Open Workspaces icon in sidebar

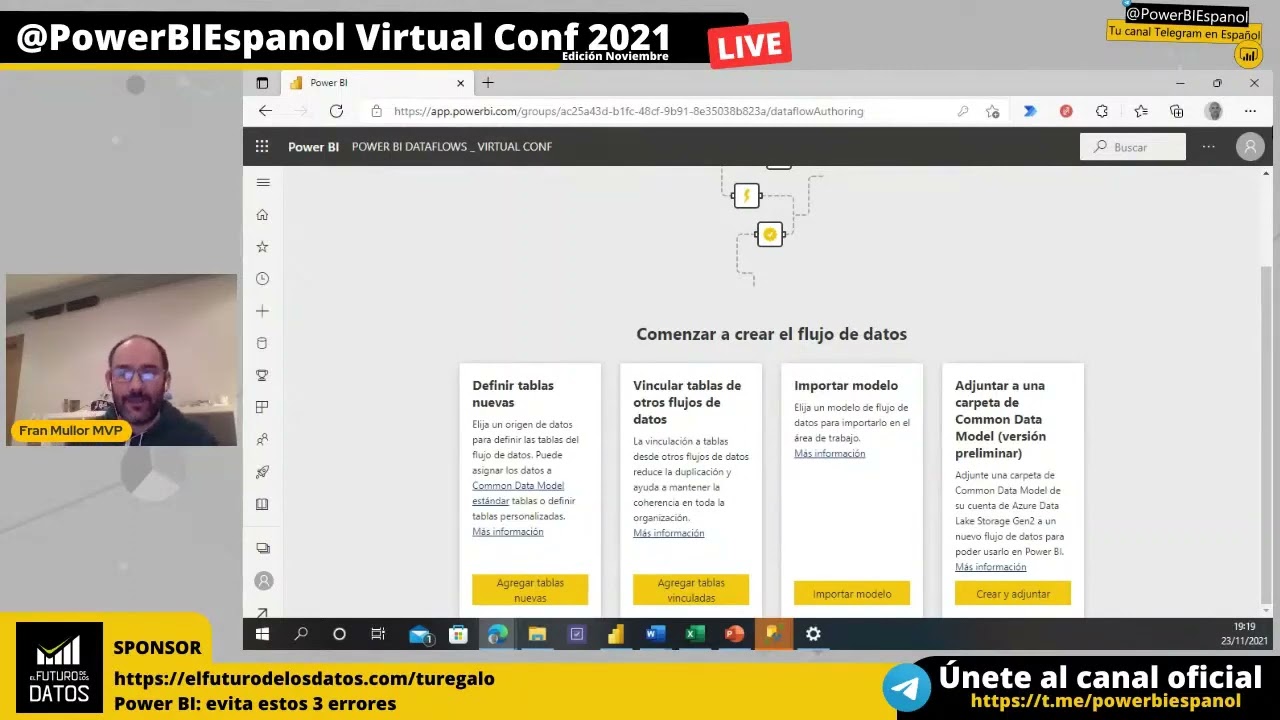(x=263, y=548)
